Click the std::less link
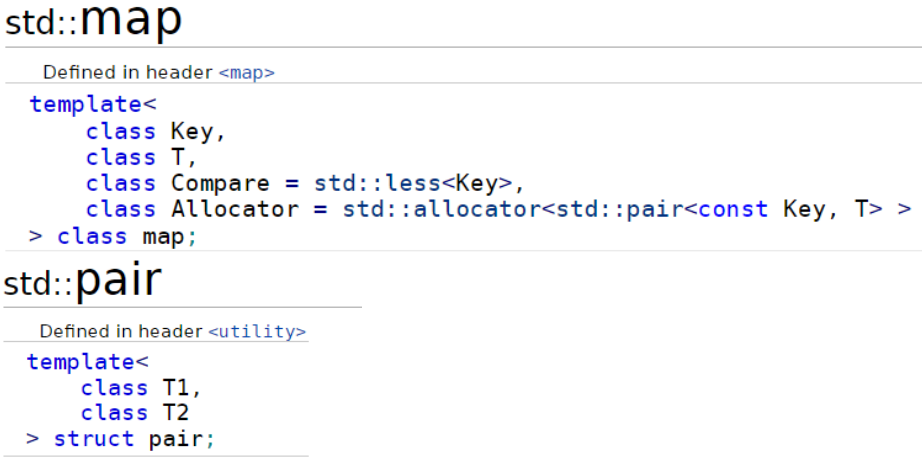Viewport: 922px width, 464px height. (x=377, y=183)
